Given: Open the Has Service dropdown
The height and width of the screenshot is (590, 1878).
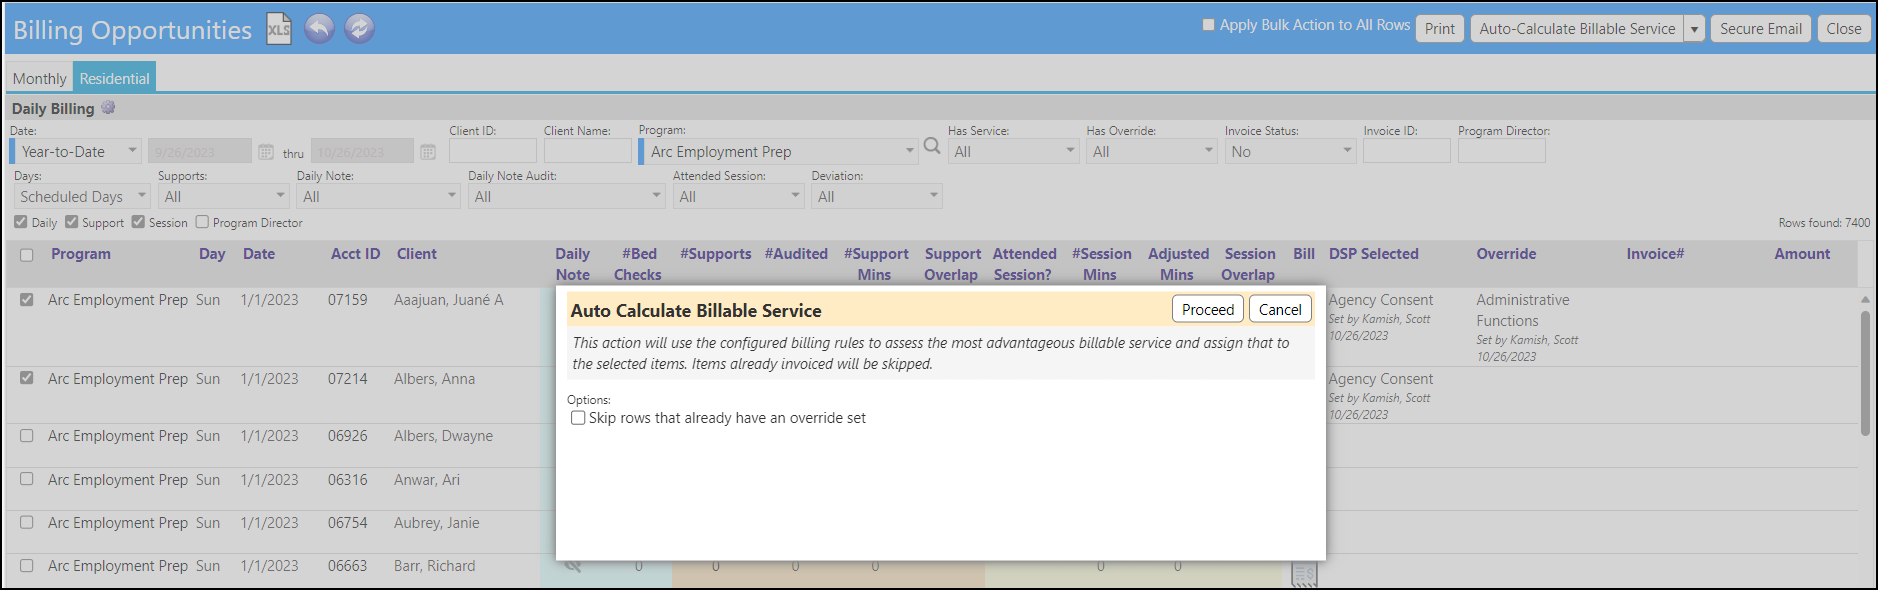Looking at the screenshot, I should pyautogui.click(x=1013, y=151).
